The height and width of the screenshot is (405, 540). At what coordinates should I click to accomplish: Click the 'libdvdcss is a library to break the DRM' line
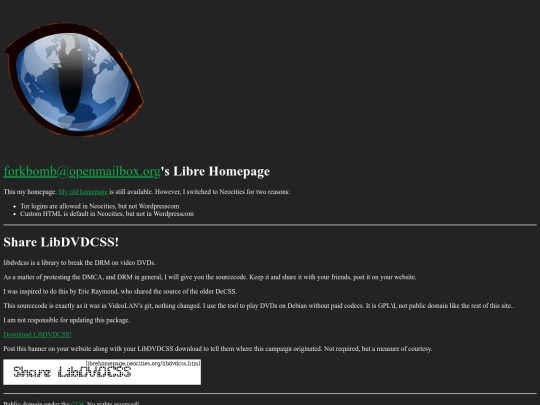tap(80, 263)
